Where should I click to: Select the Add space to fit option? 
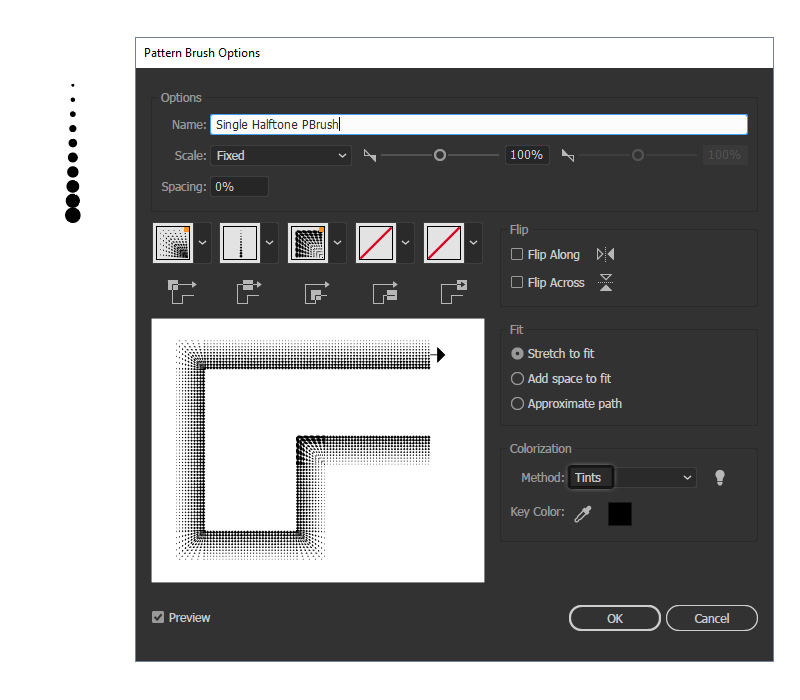[517, 379]
